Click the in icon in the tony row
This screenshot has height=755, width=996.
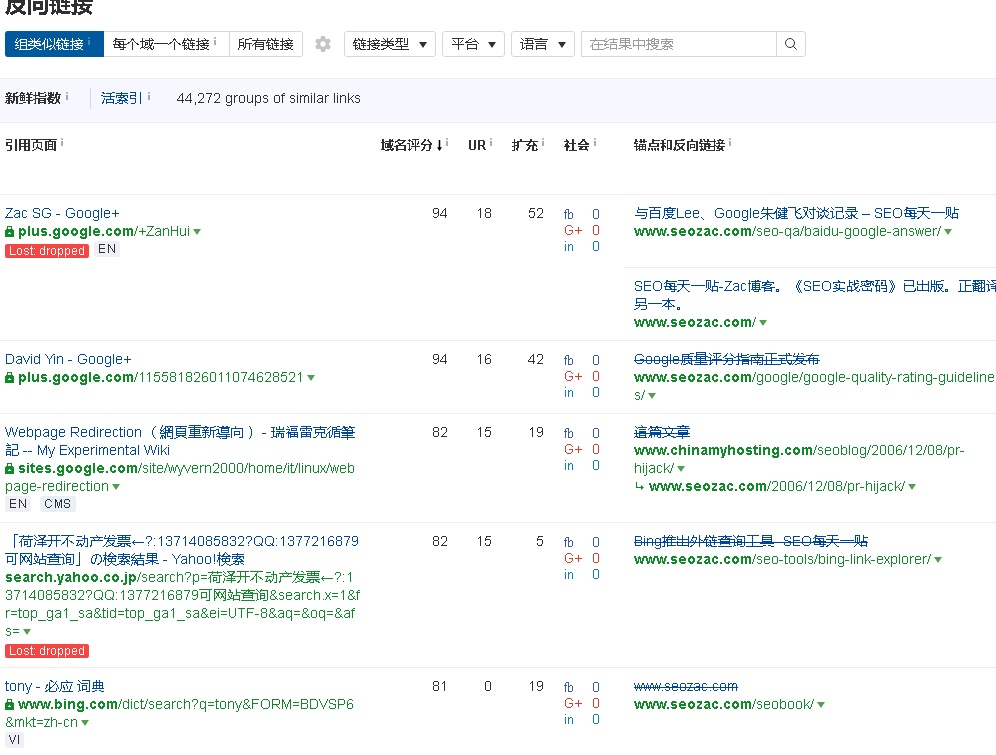pos(569,719)
